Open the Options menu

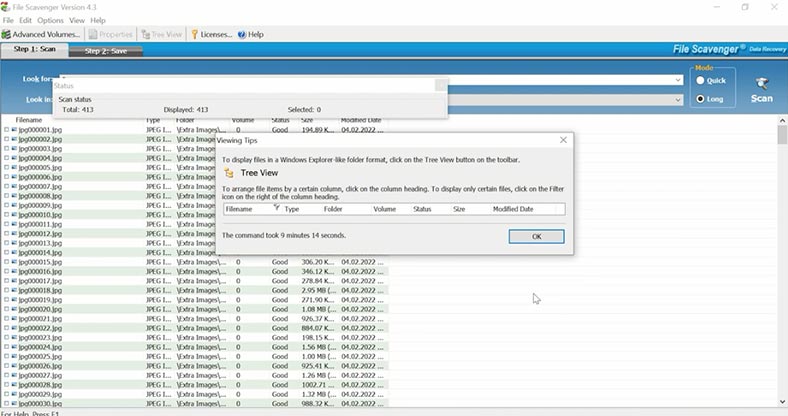pyautogui.click(x=50, y=20)
